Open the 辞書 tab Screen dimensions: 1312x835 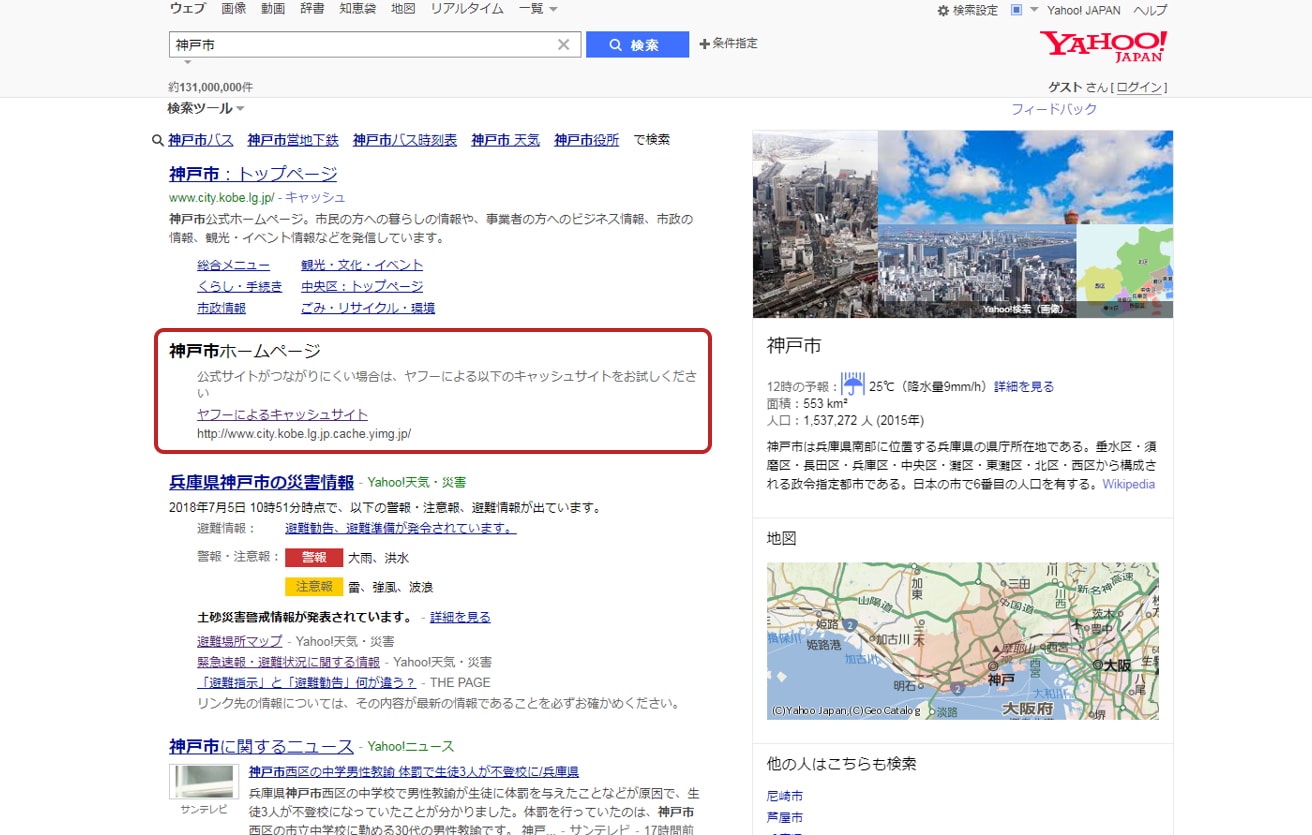(312, 9)
